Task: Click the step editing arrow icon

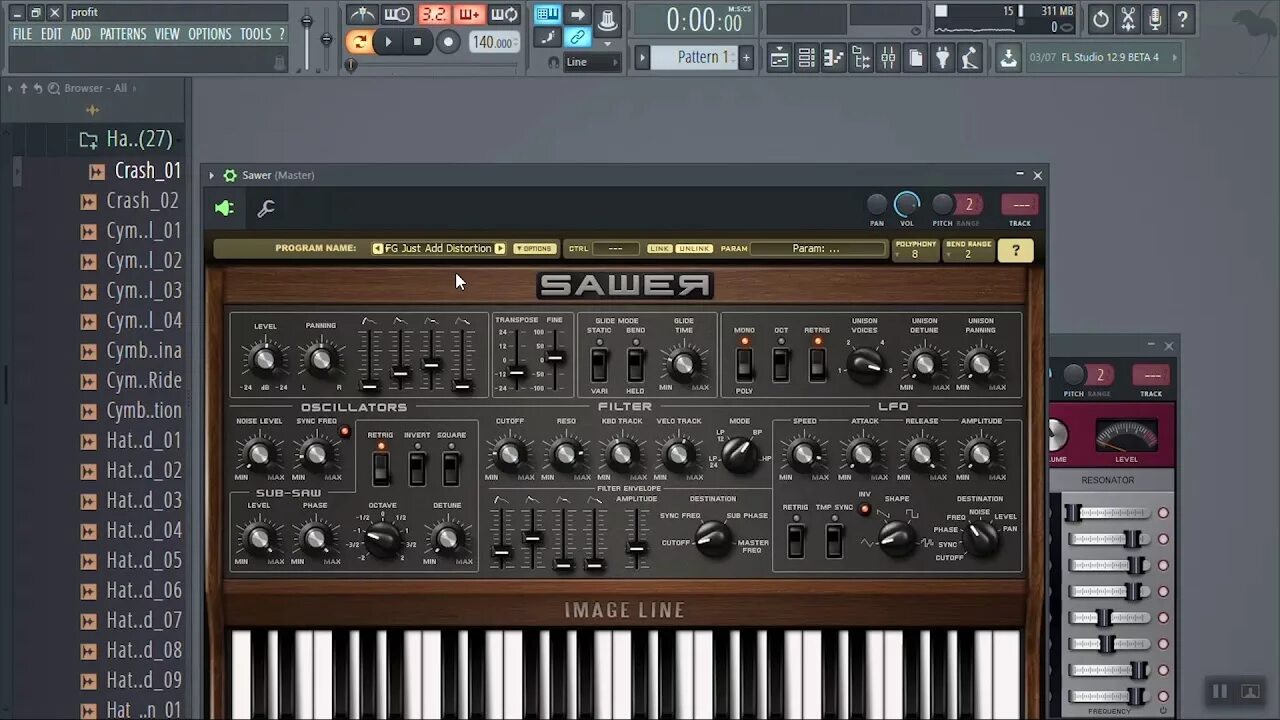Action: [577, 14]
